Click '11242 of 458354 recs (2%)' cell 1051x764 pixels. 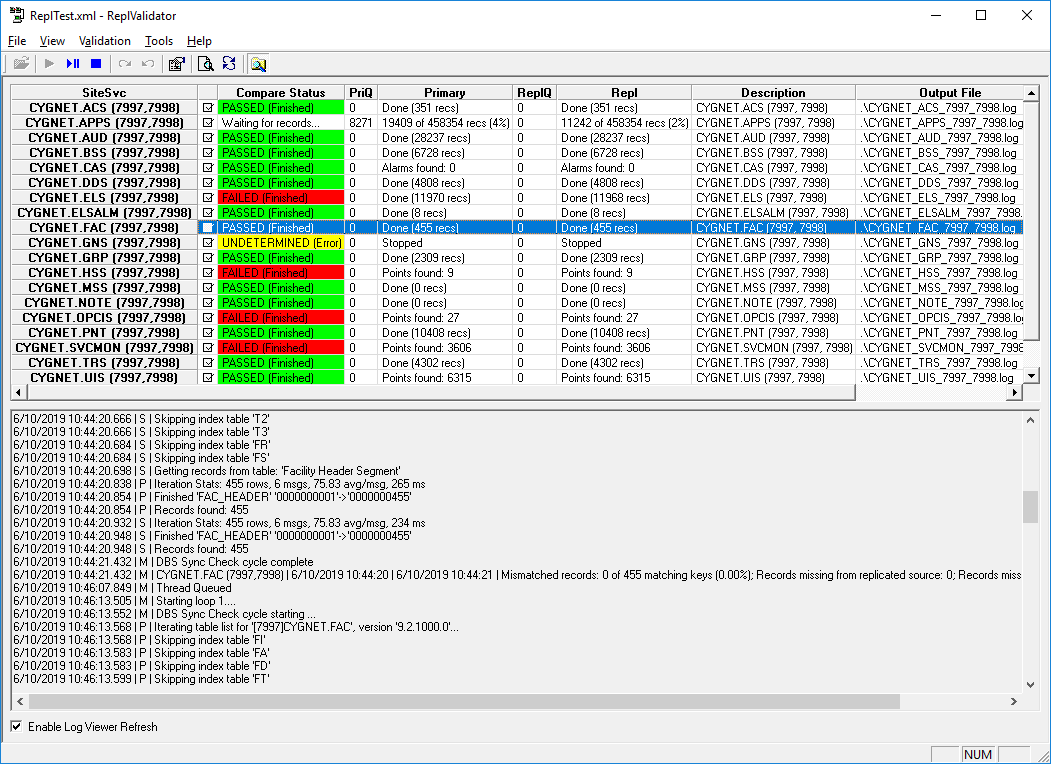(624, 123)
